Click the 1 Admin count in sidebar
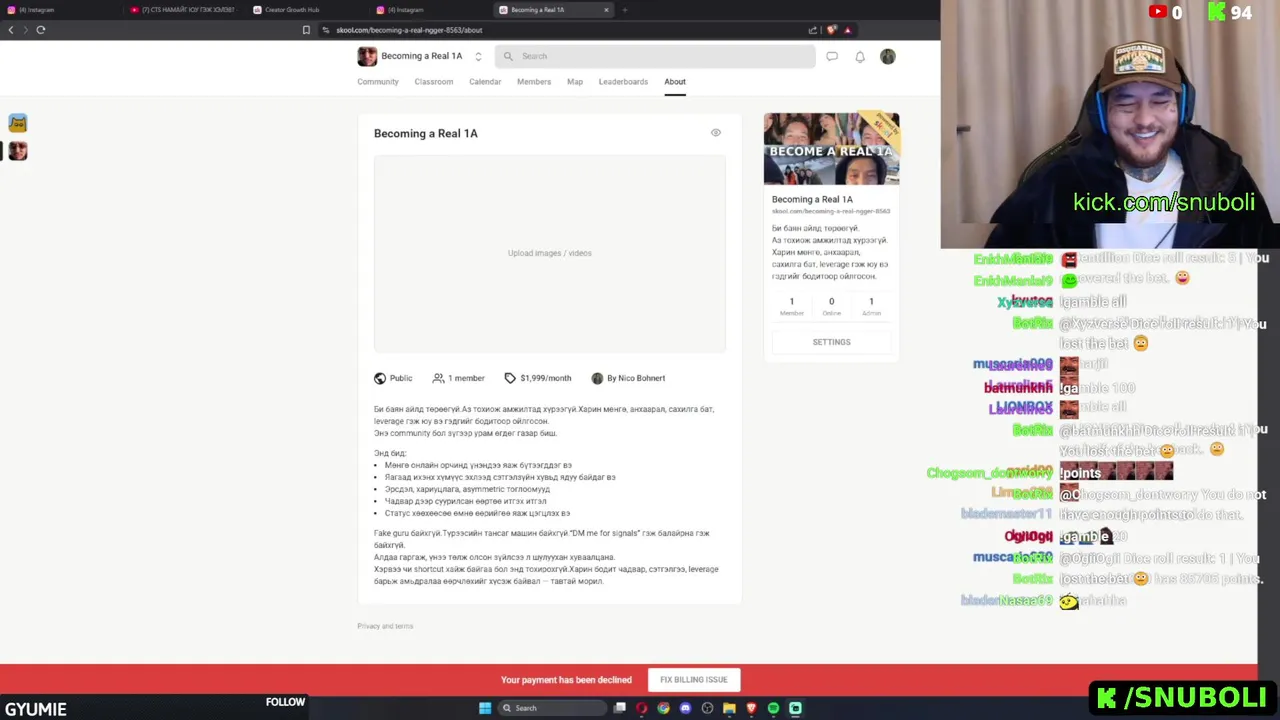The height and width of the screenshot is (720, 1280). point(871,306)
